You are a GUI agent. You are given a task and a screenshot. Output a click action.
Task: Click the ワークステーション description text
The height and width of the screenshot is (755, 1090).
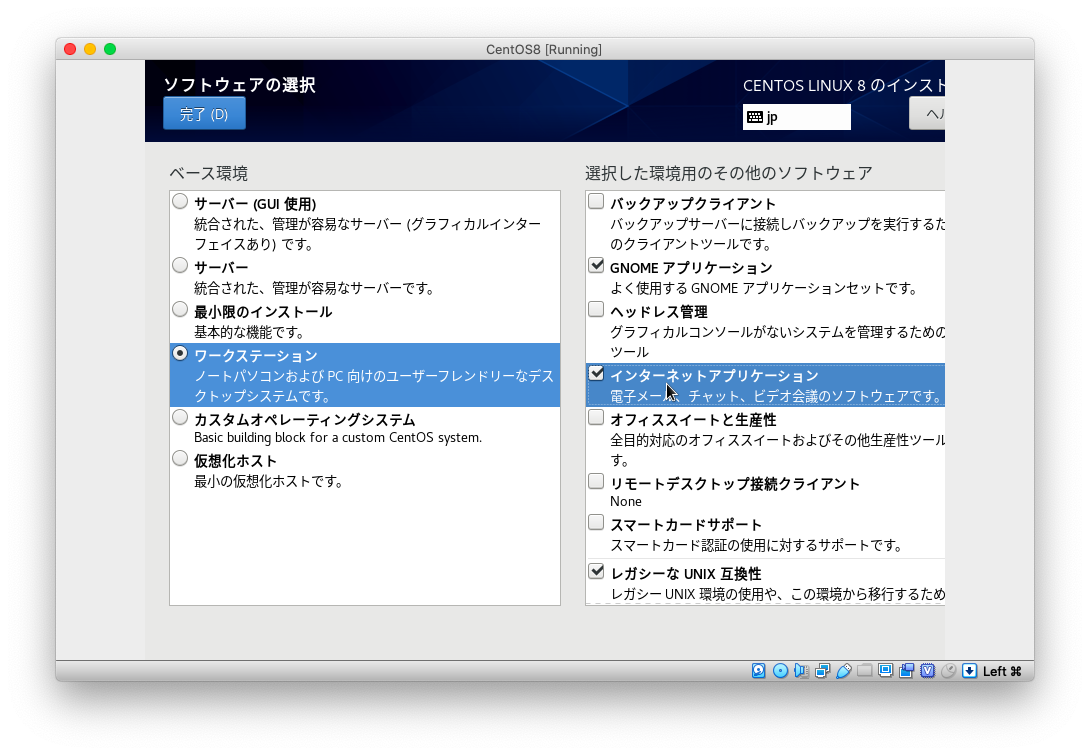point(373,386)
